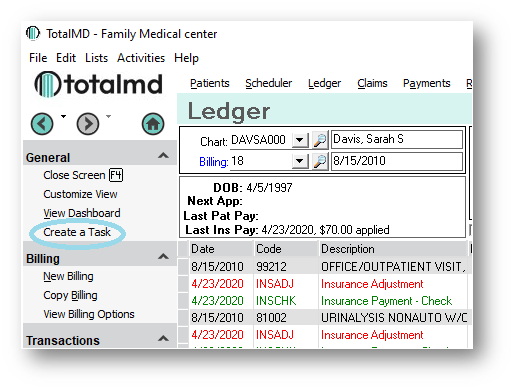Click Create a Task link

[x=77, y=232]
